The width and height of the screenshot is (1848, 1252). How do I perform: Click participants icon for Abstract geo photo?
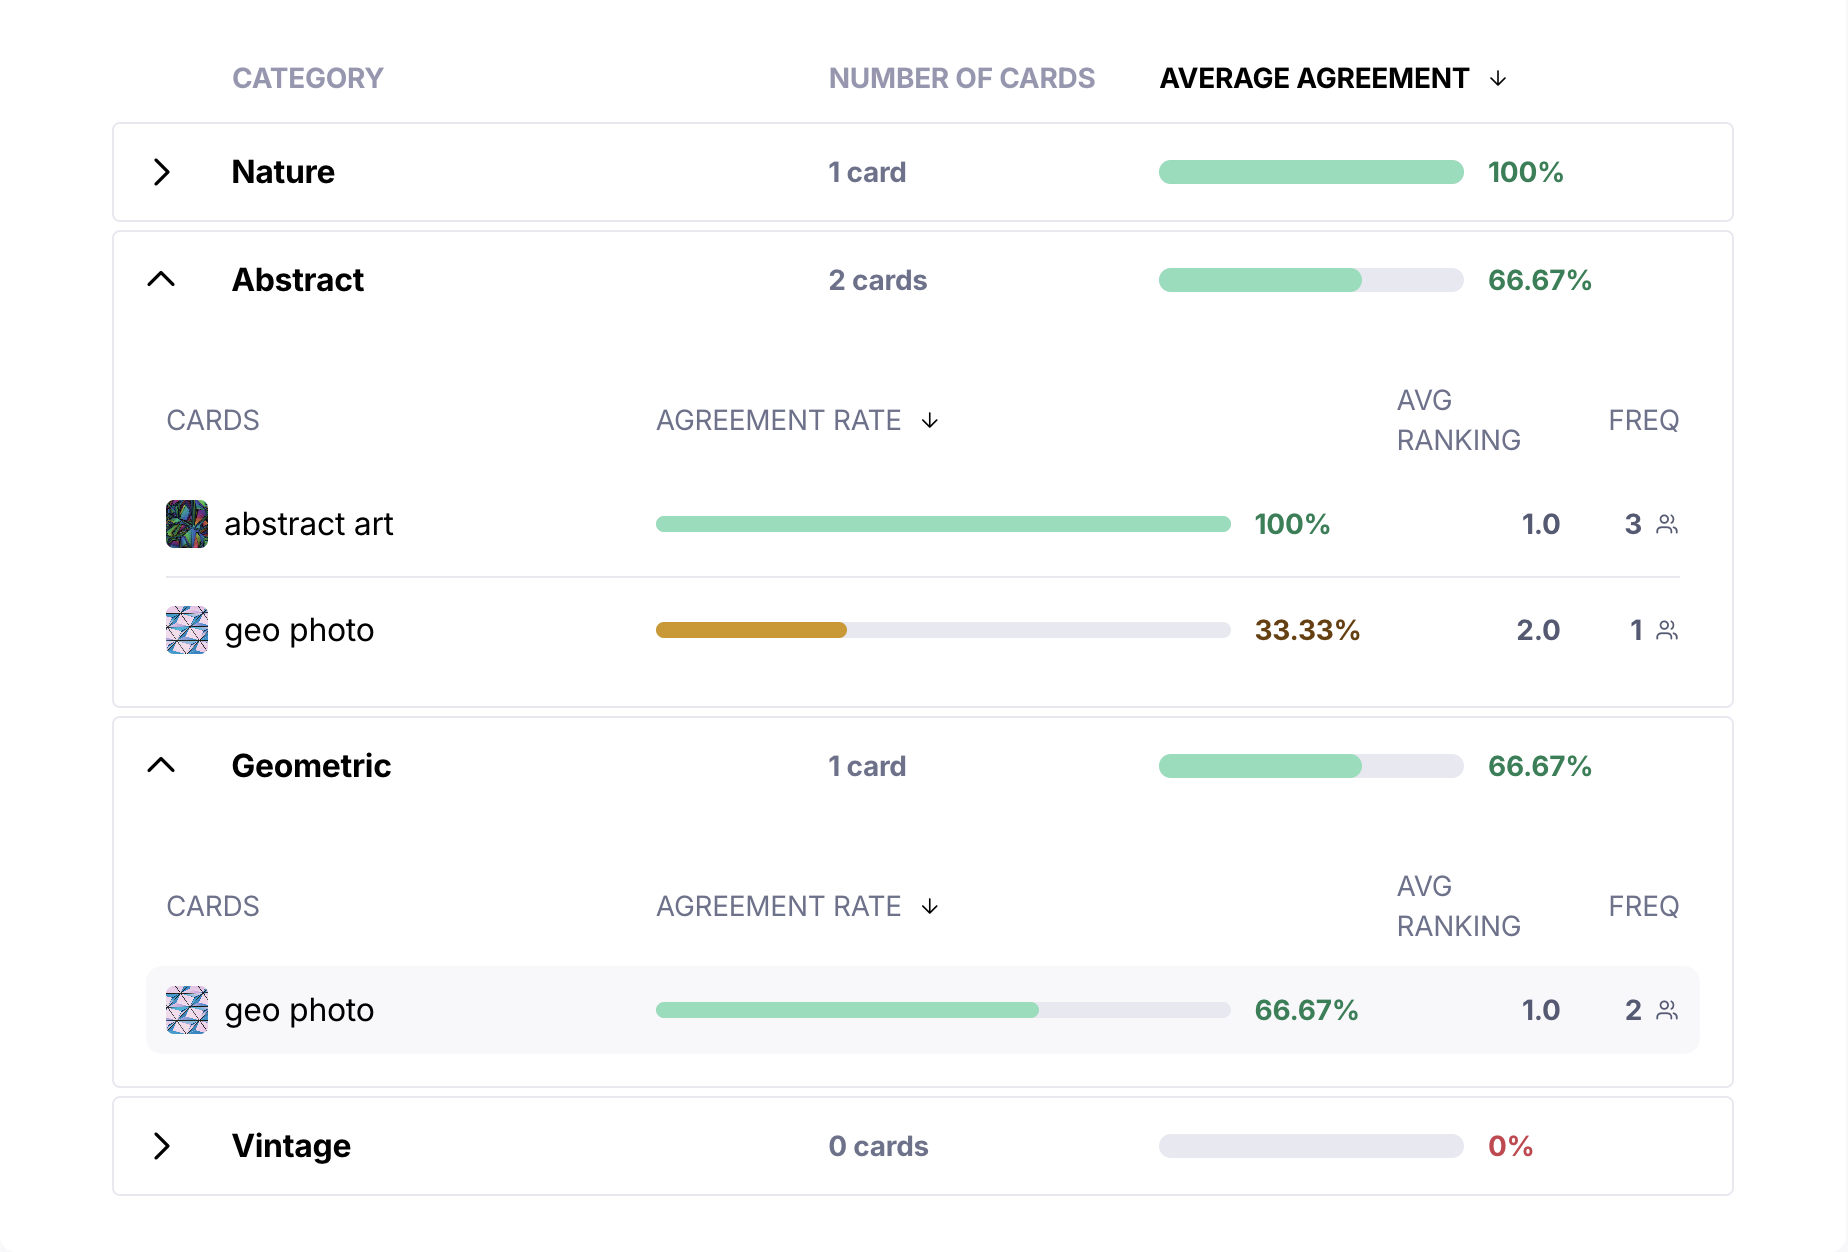(x=1667, y=630)
